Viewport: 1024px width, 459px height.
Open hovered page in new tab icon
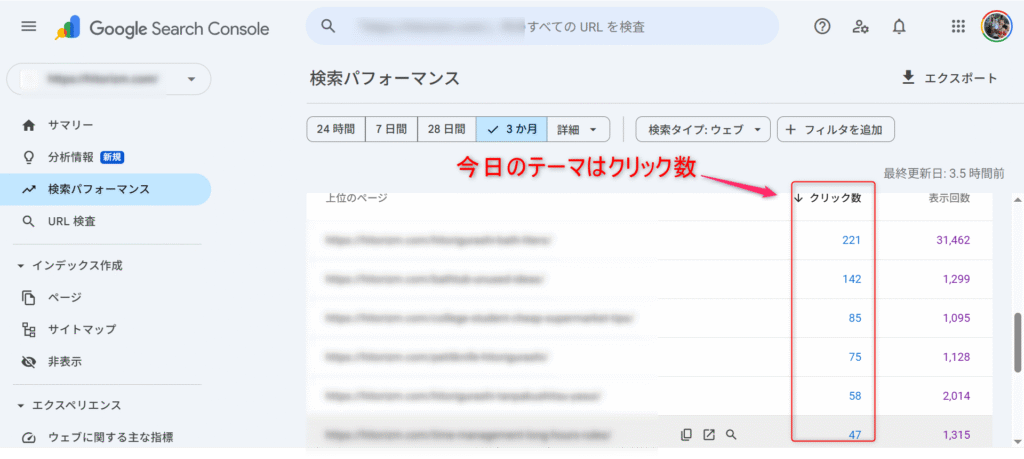tap(709, 434)
